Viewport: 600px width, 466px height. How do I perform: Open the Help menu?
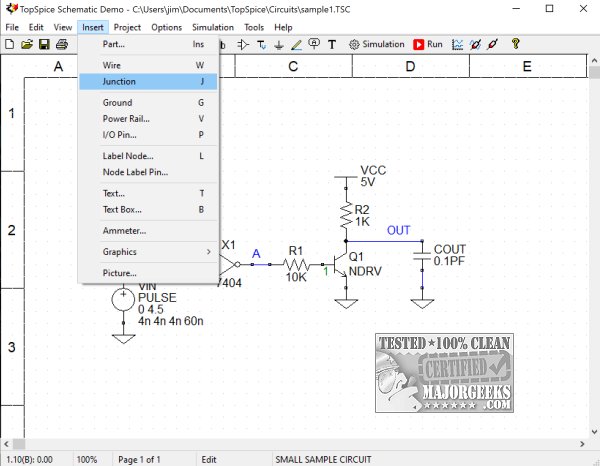coord(283,28)
